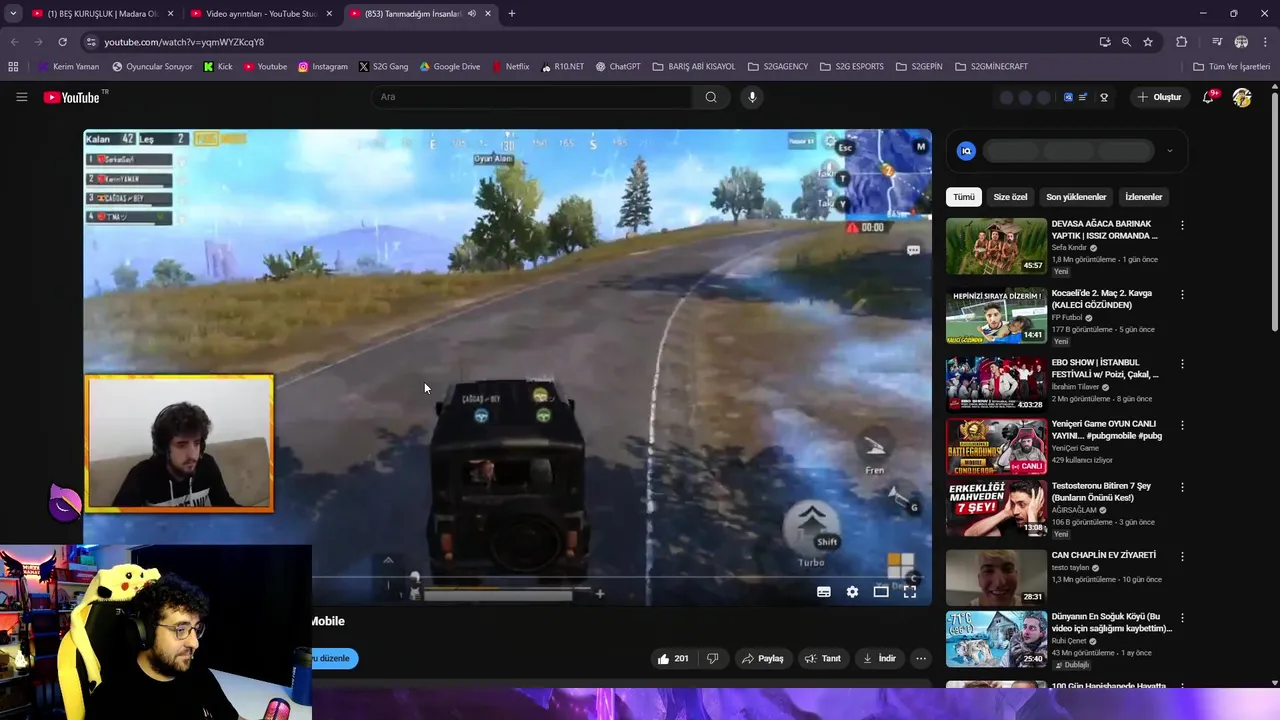Open options for EBO SHOW video
Image resolution: width=1280 pixels, height=720 pixels.
[x=1182, y=364]
